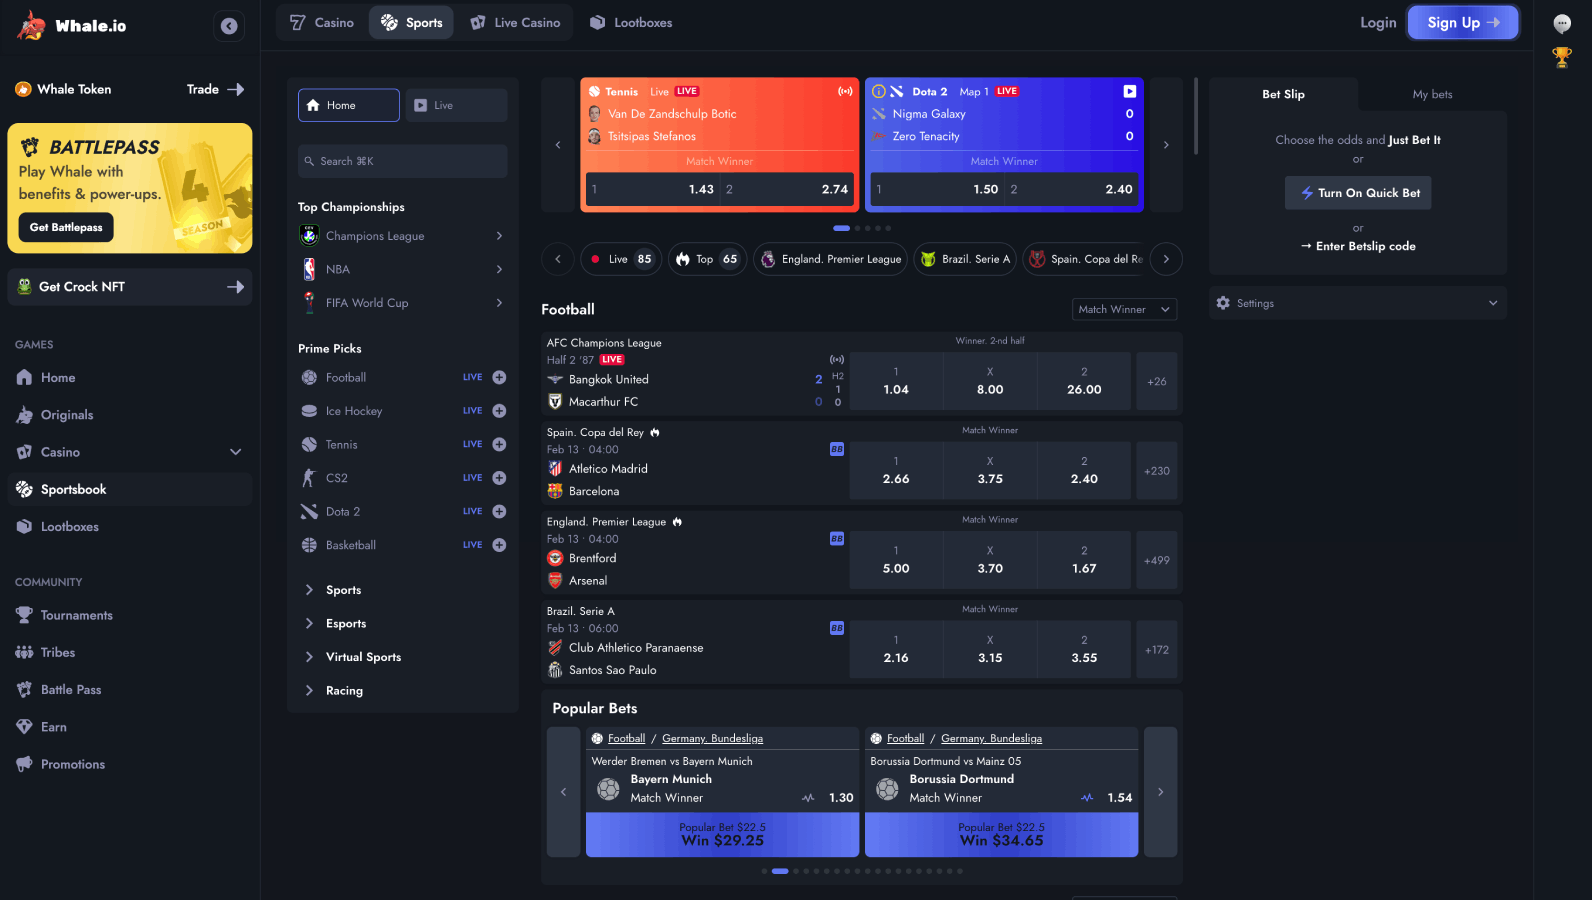This screenshot has width=1592, height=900.
Task: Expand the Casino submenu chevron
Action: 236,452
